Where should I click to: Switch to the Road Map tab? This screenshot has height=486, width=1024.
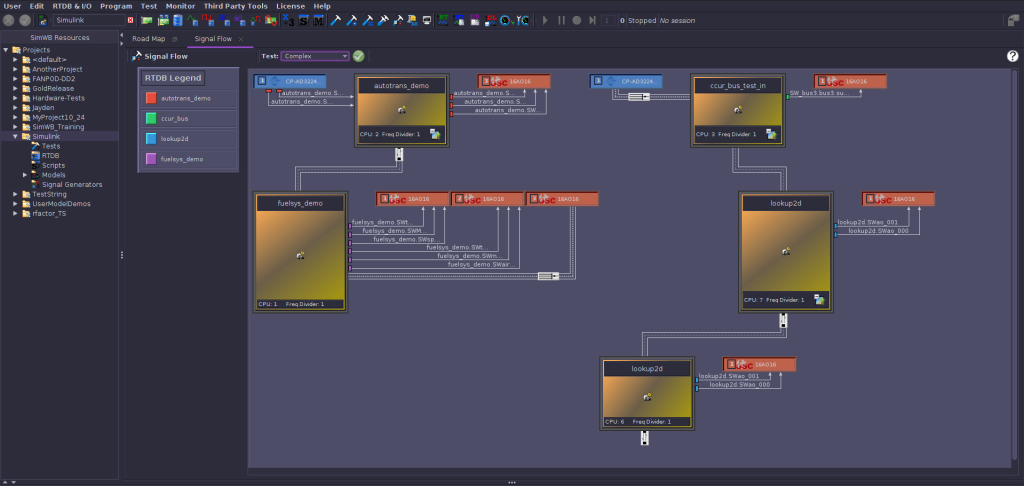(x=149, y=39)
